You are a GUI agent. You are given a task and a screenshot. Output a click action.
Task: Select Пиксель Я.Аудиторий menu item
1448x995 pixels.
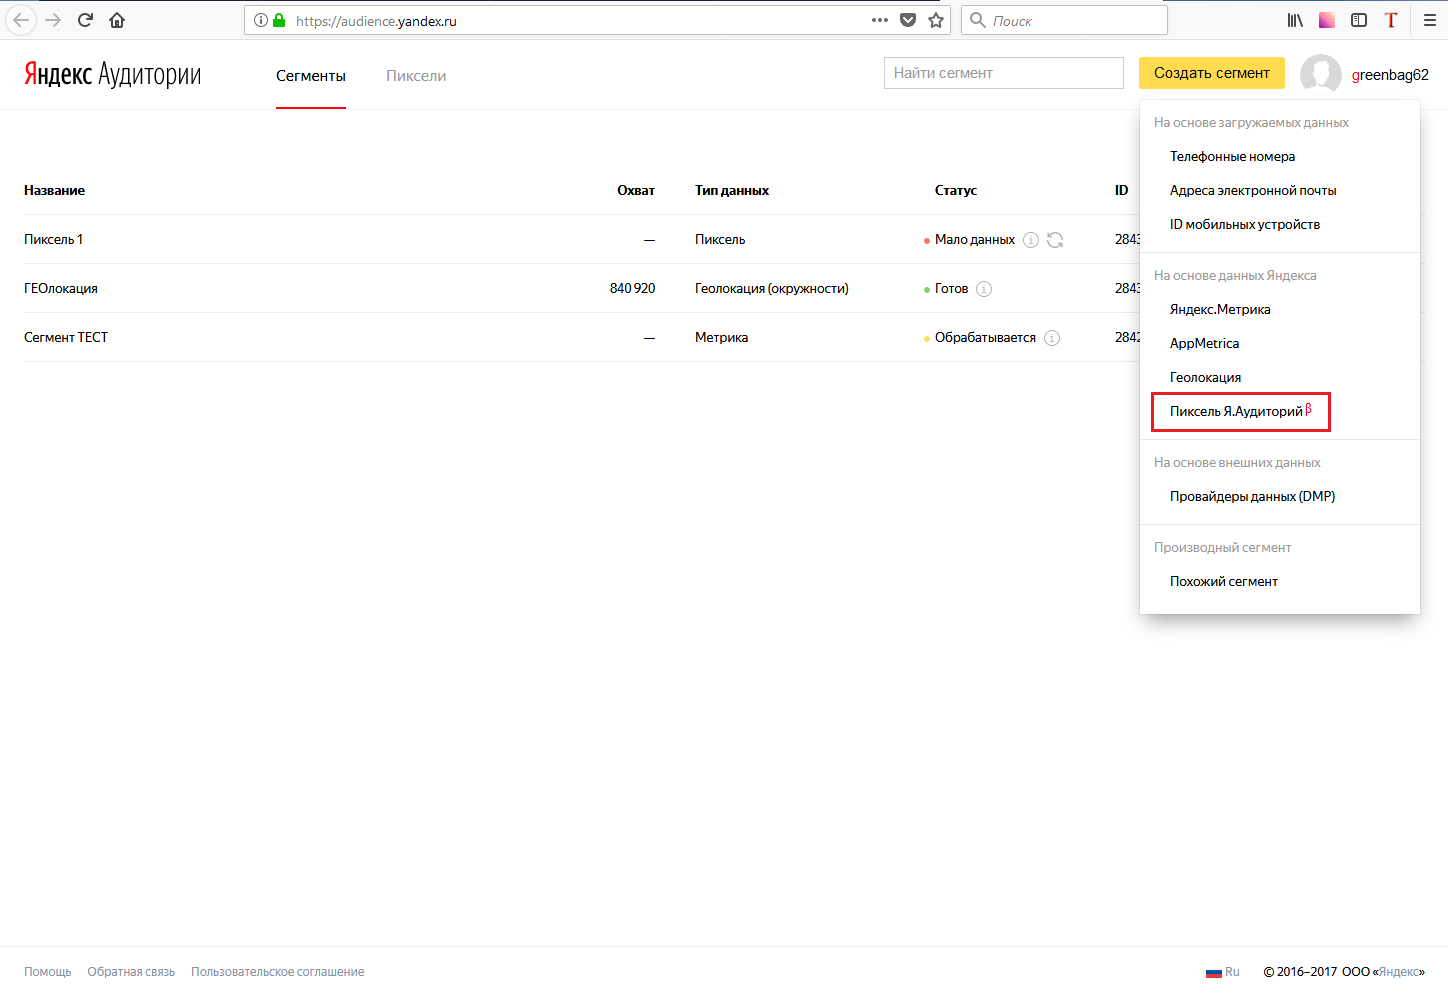tap(1240, 411)
